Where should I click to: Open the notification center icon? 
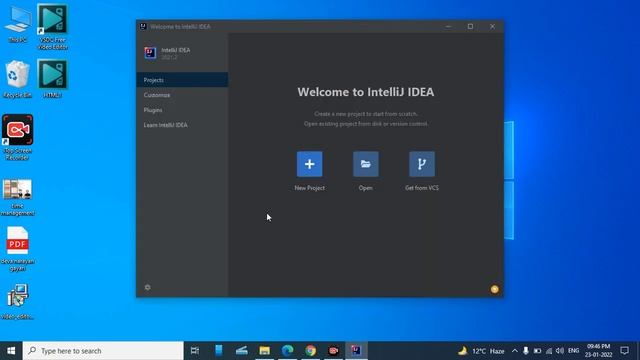tap(624, 351)
